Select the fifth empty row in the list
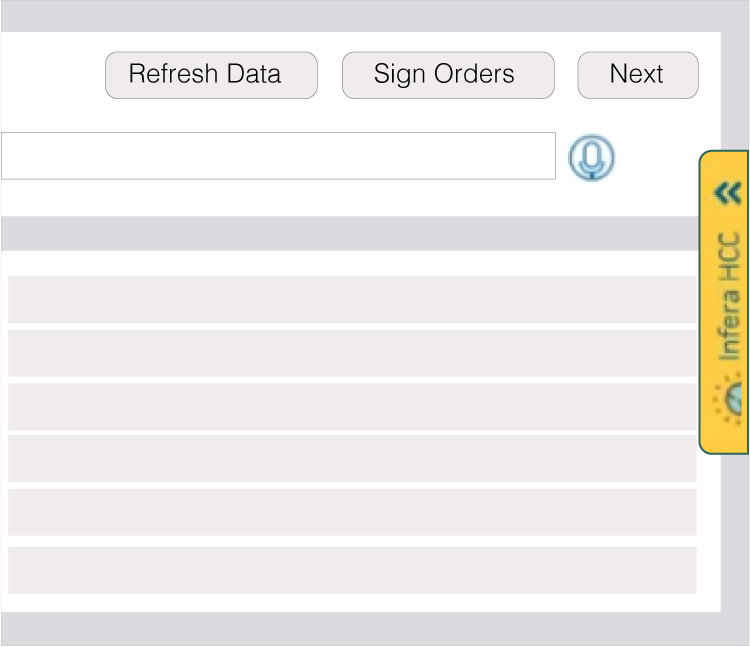The width and height of the screenshot is (750, 647). pos(352,512)
